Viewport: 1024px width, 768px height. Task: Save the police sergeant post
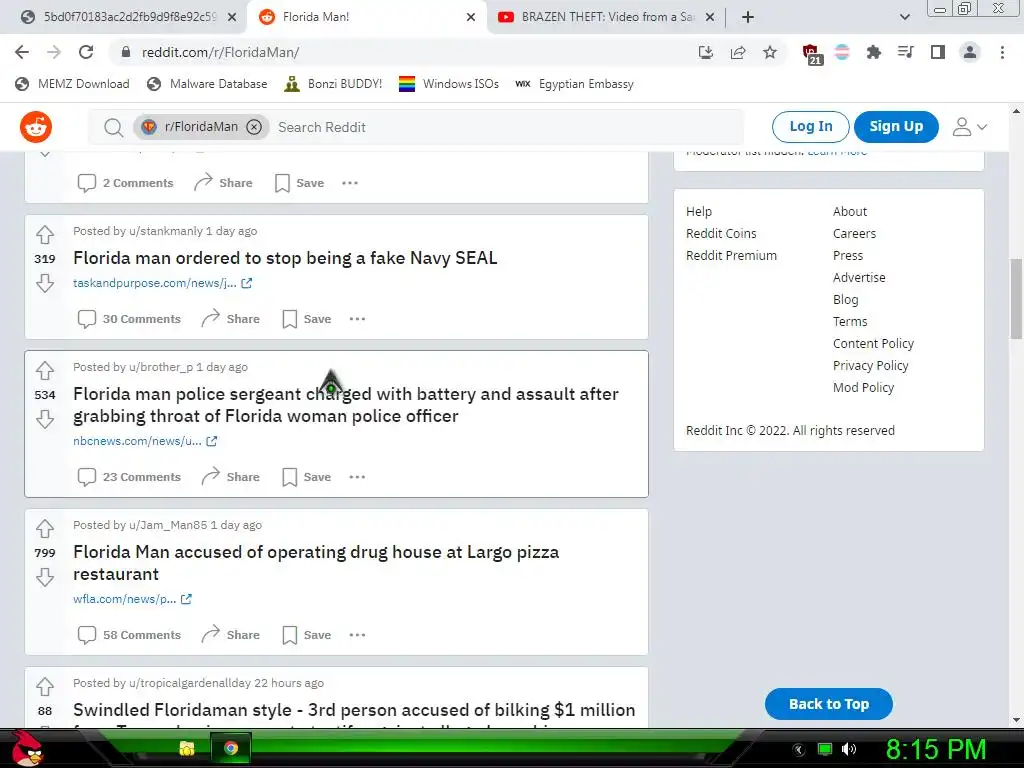[x=307, y=477]
